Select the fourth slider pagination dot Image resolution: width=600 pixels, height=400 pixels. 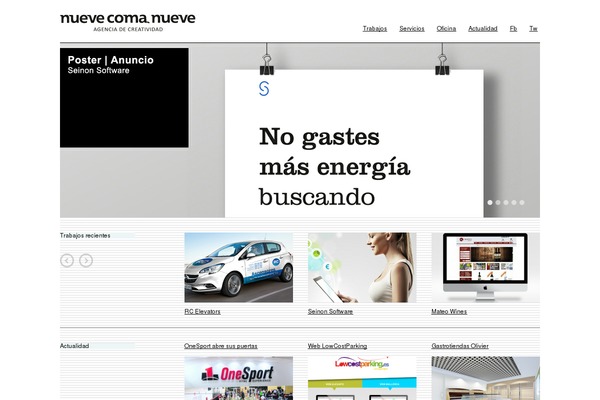point(514,202)
